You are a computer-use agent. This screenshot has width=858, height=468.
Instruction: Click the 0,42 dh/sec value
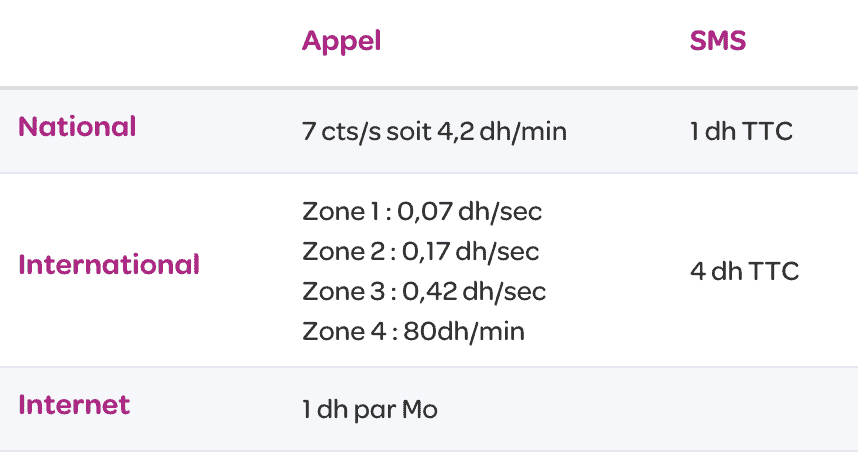[474, 291]
